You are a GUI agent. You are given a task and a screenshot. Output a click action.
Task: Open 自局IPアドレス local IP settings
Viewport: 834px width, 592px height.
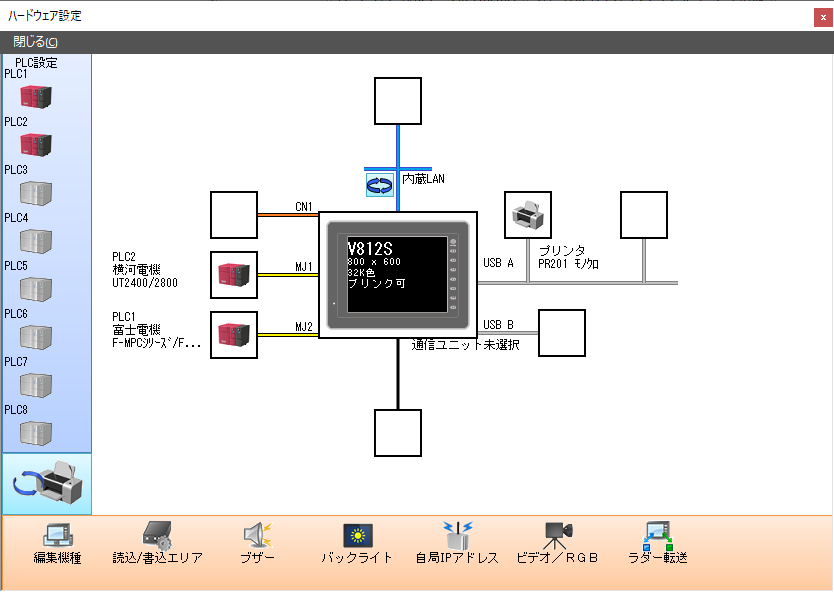click(457, 543)
